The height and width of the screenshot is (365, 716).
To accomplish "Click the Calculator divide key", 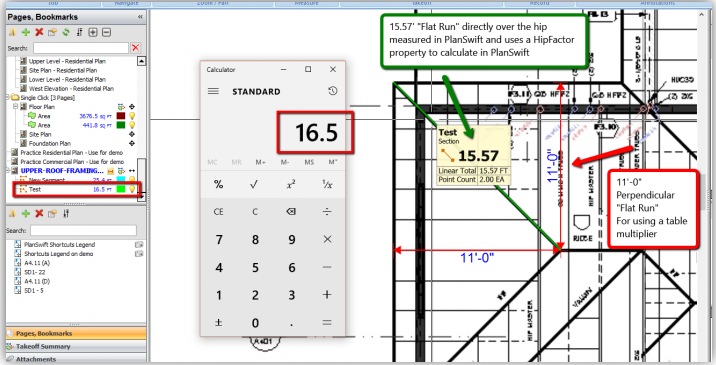I will [x=327, y=212].
